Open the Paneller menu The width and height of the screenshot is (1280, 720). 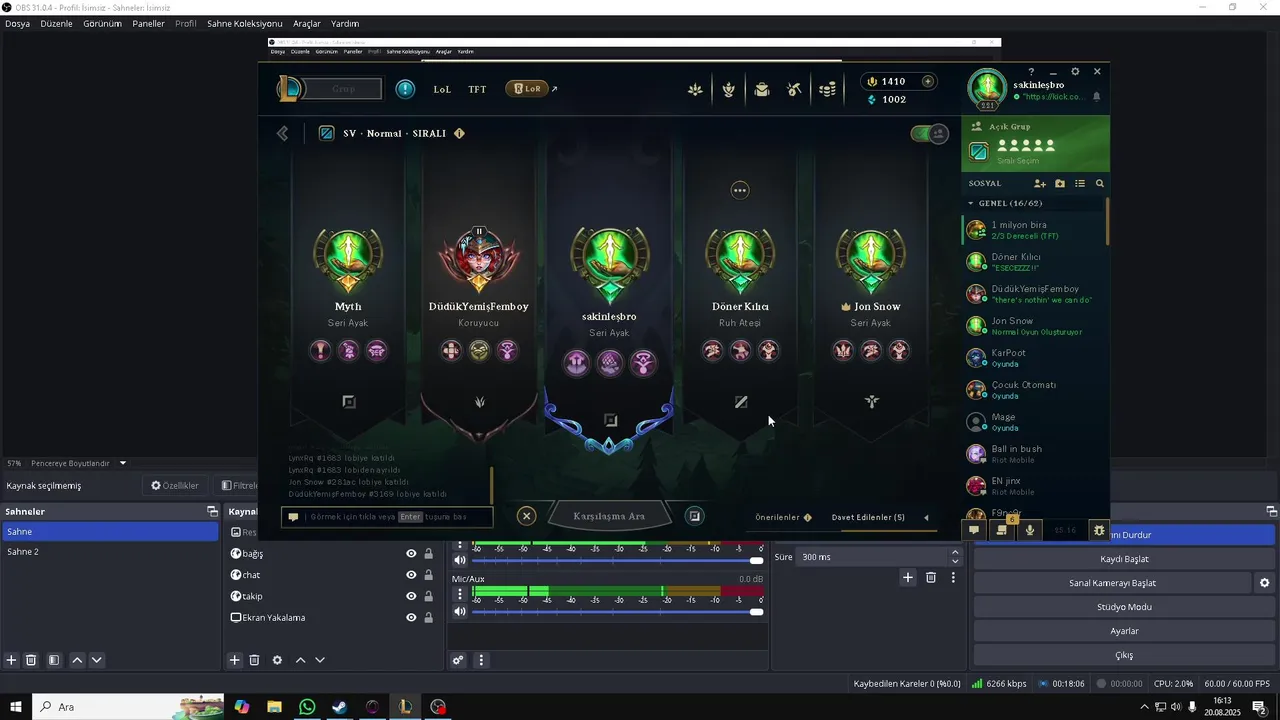148,23
